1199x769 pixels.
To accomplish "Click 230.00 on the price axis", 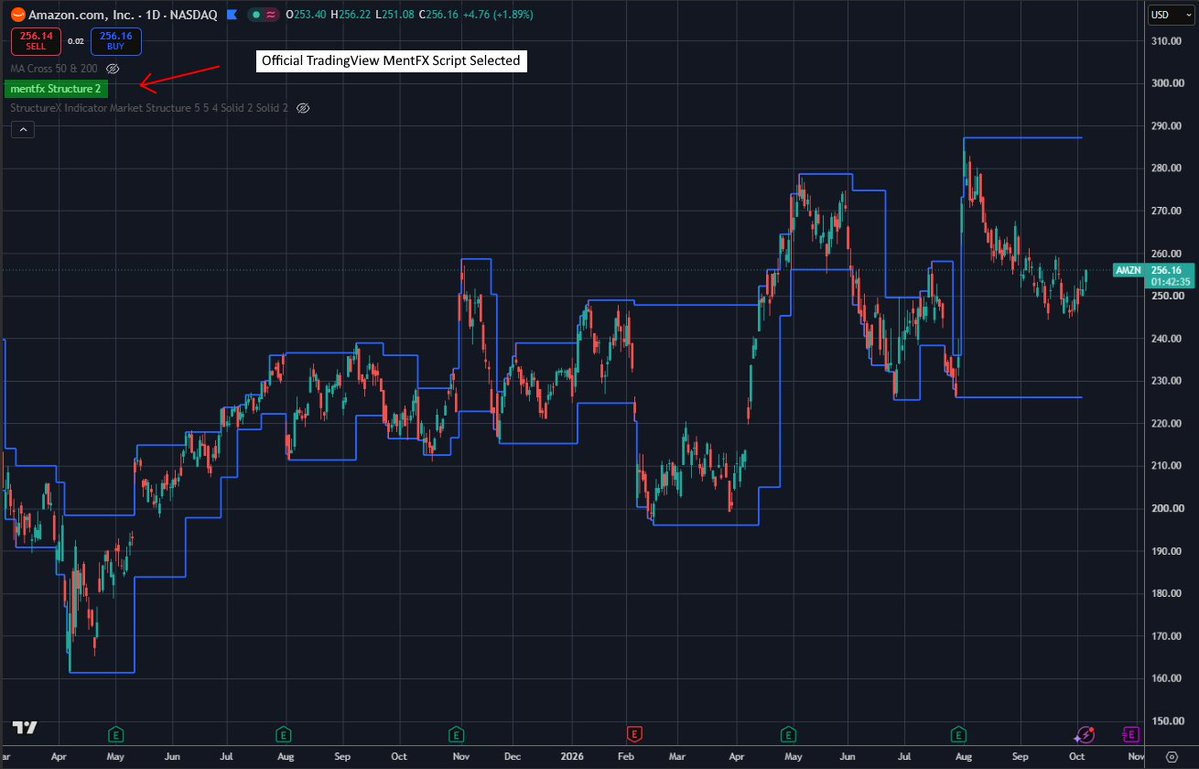I will [1166, 381].
